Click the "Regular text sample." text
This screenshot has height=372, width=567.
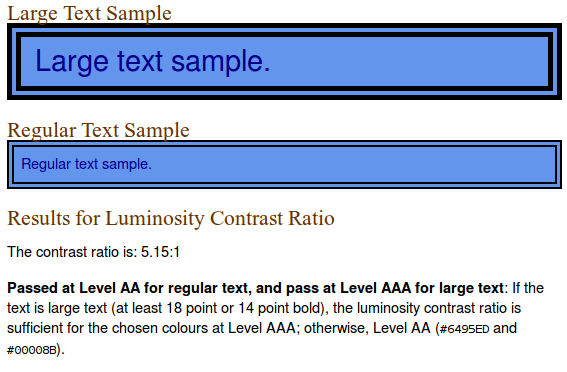pos(86,164)
